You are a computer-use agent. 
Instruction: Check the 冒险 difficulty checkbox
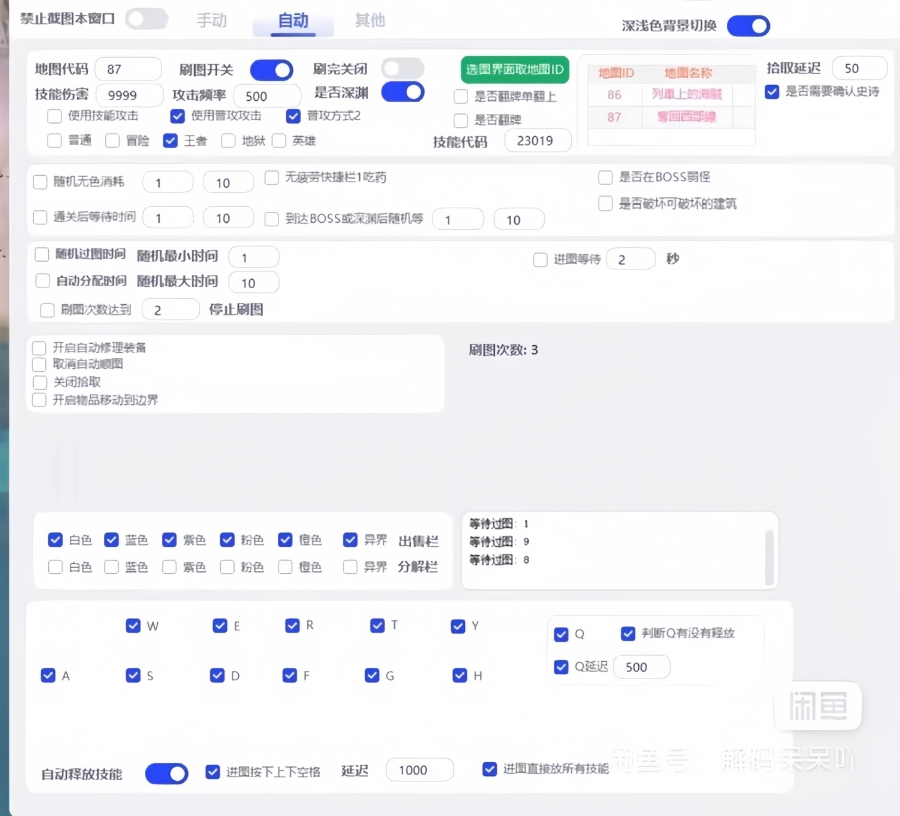coord(112,141)
